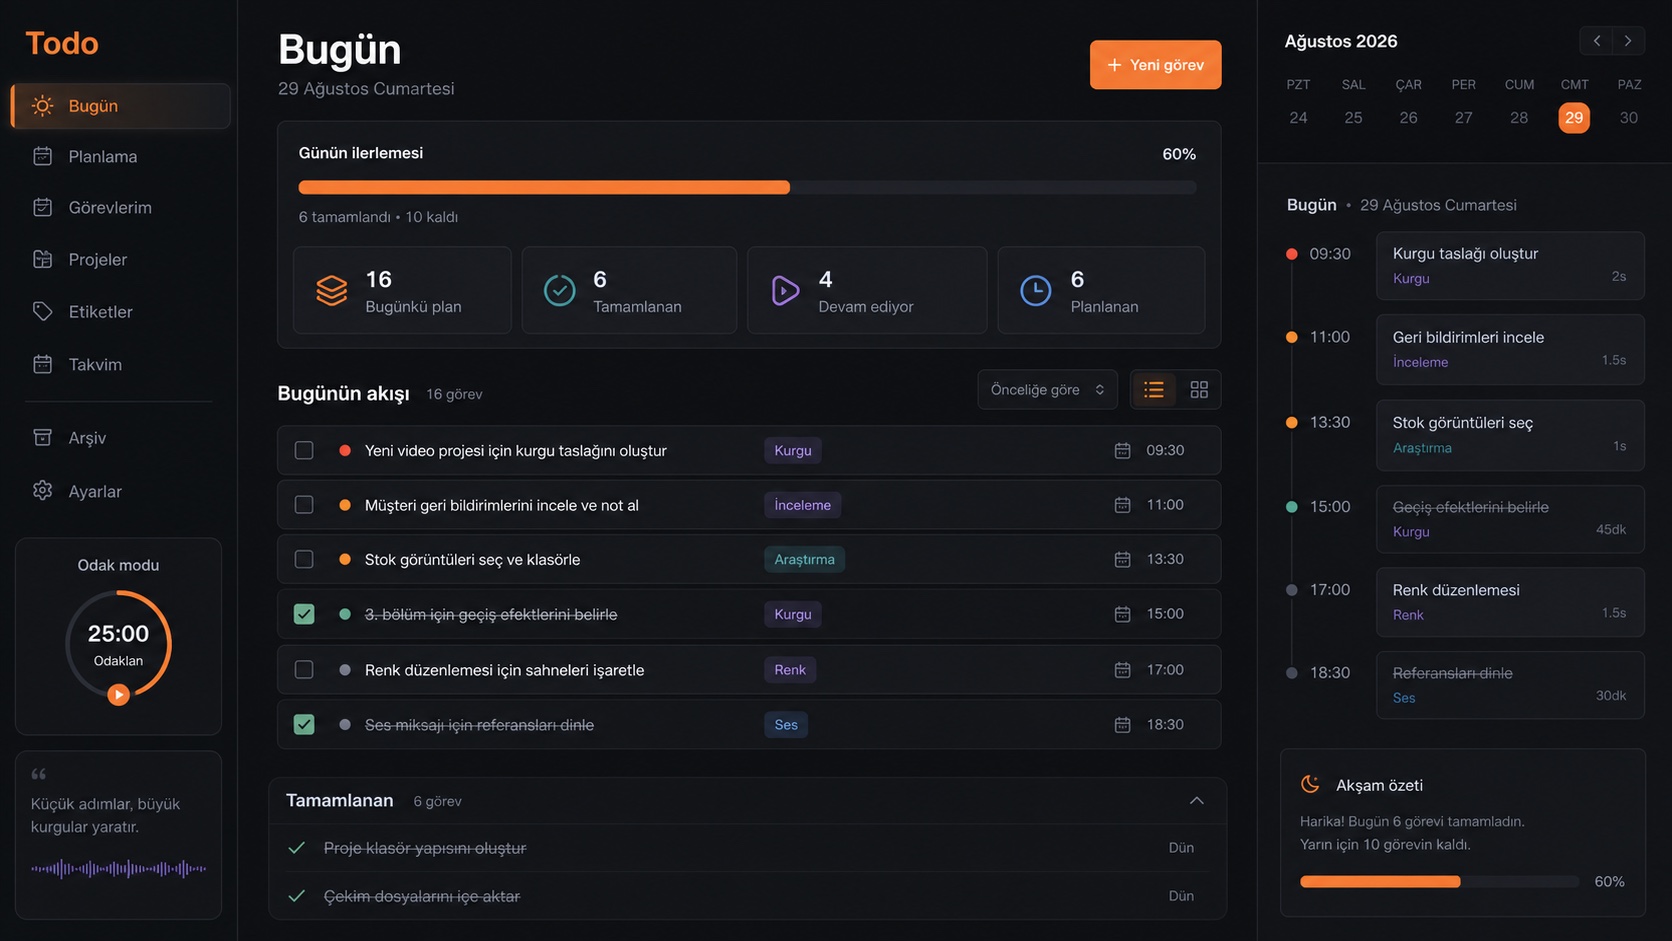Image resolution: width=1672 pixels, height=941 pixels.
Task: Select day 26 in the calendar
Action: click(x=1408, y=118)
